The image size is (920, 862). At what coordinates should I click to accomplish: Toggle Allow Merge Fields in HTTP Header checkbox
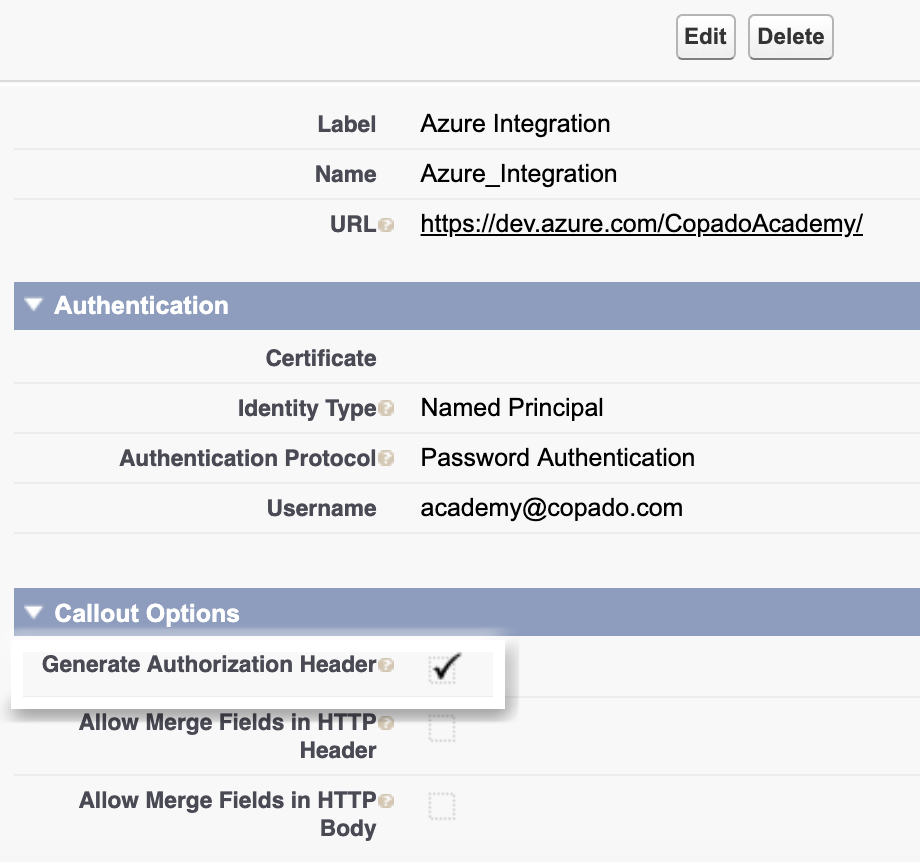pyautogui.click(x=442, y=728)
